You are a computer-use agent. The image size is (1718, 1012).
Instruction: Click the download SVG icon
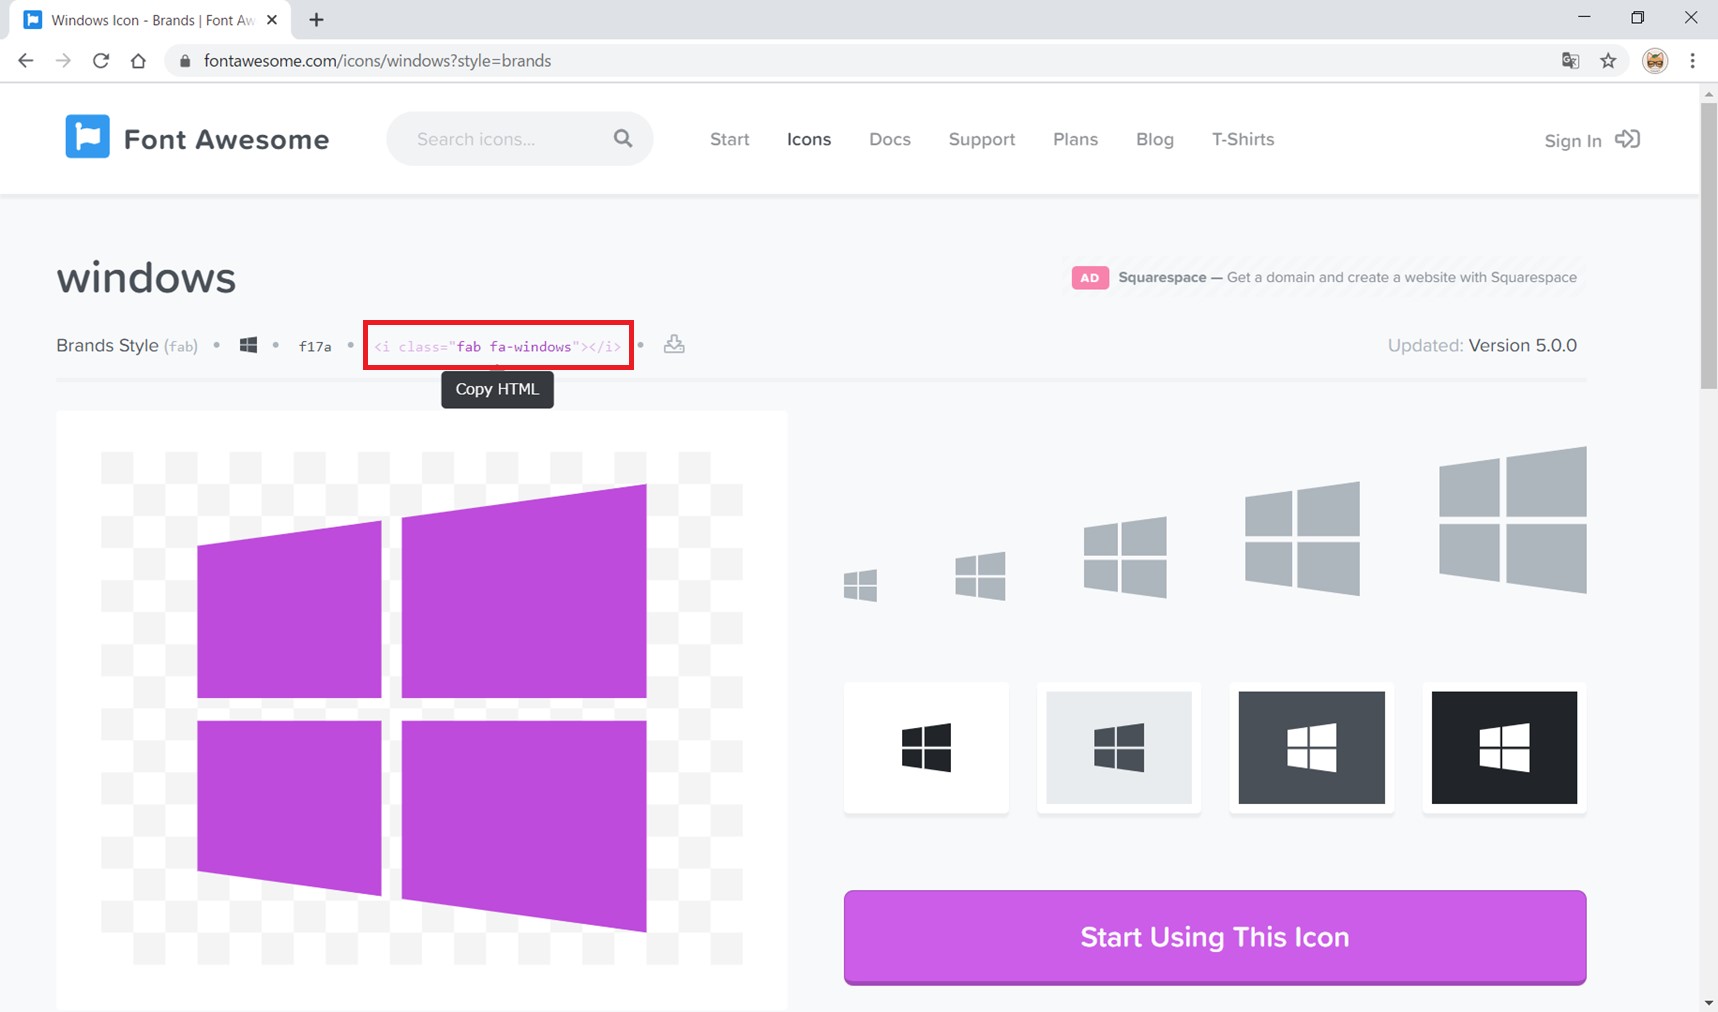[x=674, y=344]
